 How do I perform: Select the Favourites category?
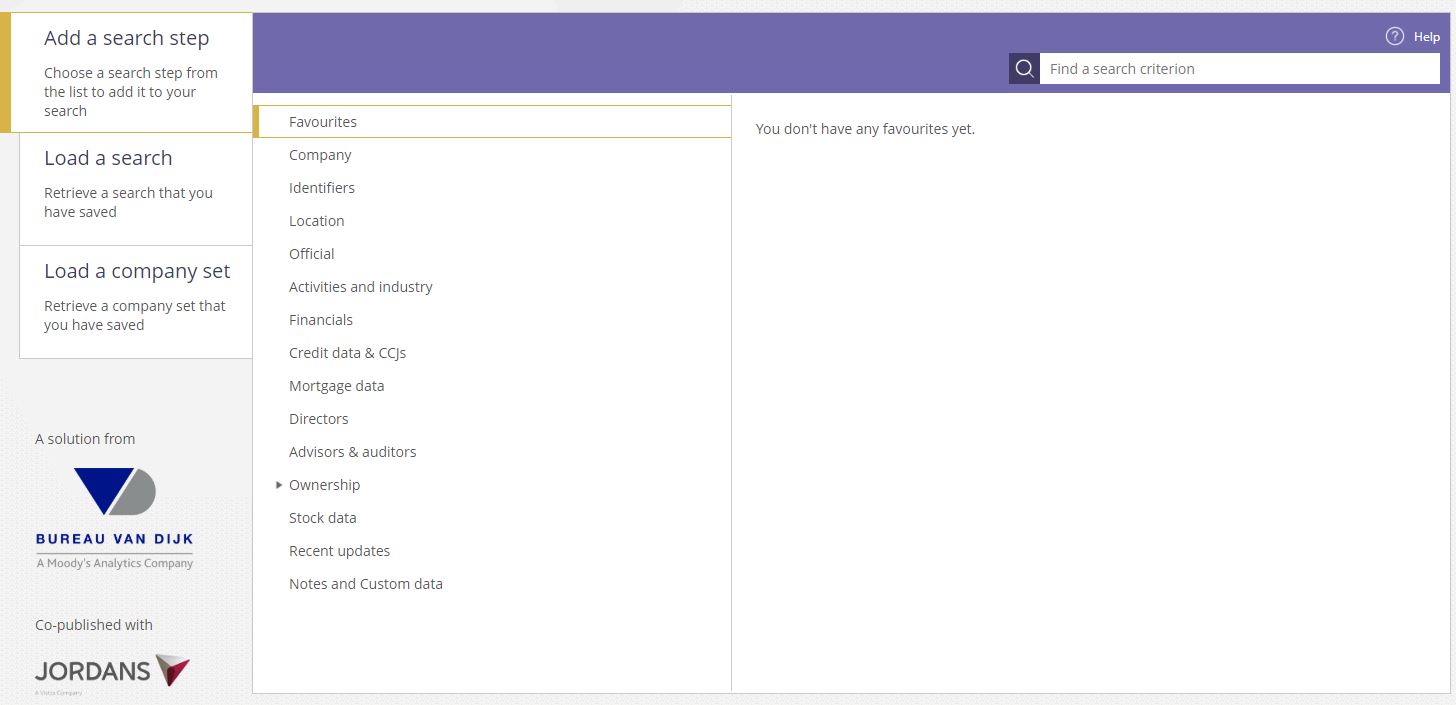click(323, 122)
